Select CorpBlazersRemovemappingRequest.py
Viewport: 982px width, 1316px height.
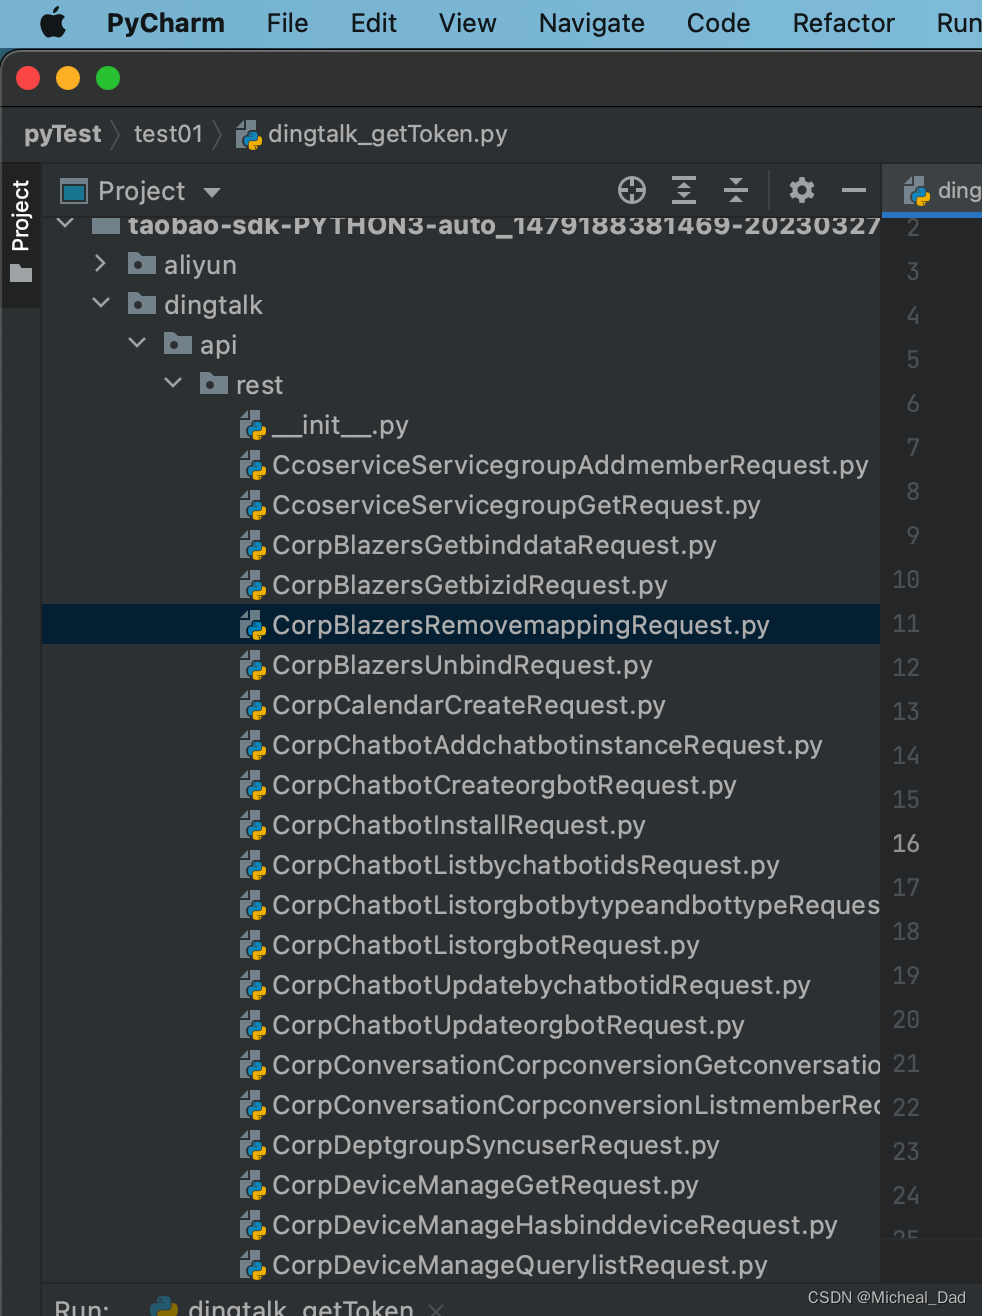(521, 625)
